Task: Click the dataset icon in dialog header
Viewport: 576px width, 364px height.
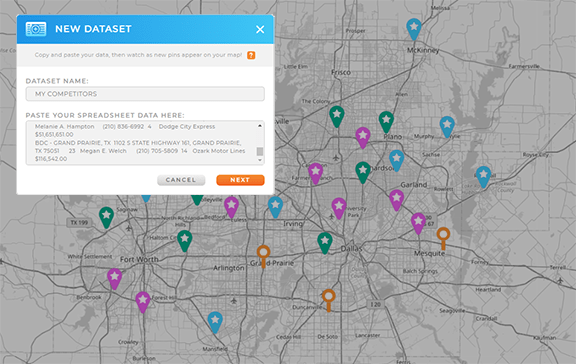Action: [x=36, y=29]
